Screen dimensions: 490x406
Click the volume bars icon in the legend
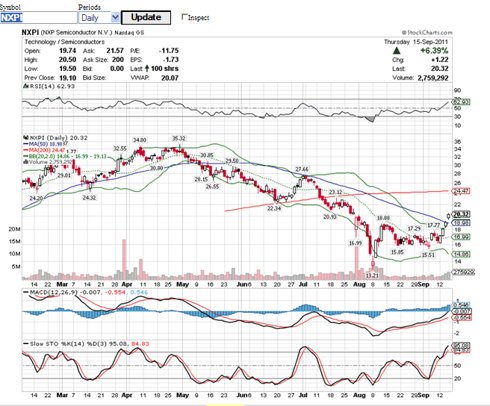click(x=25, y=162)
